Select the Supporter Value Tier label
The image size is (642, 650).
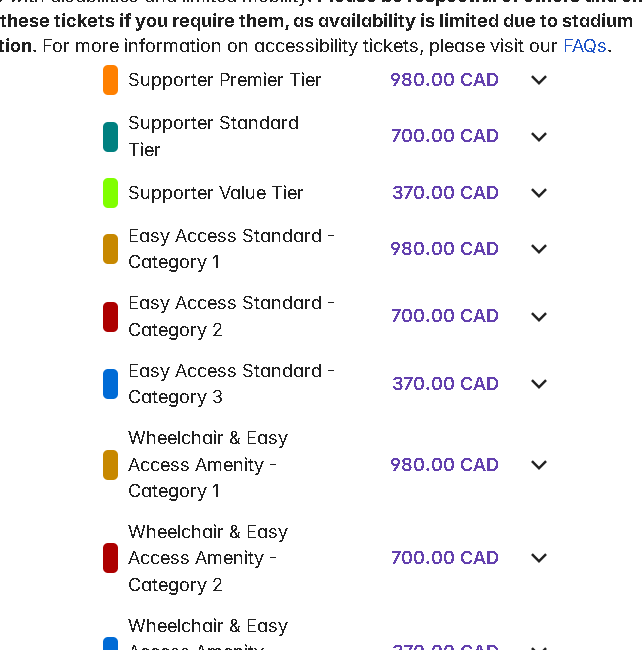216,193
